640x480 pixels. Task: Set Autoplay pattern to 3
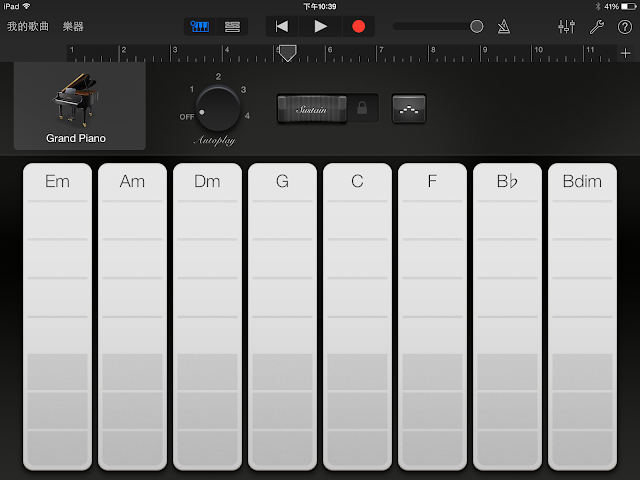pyautogui.click(x=244, y=89)
